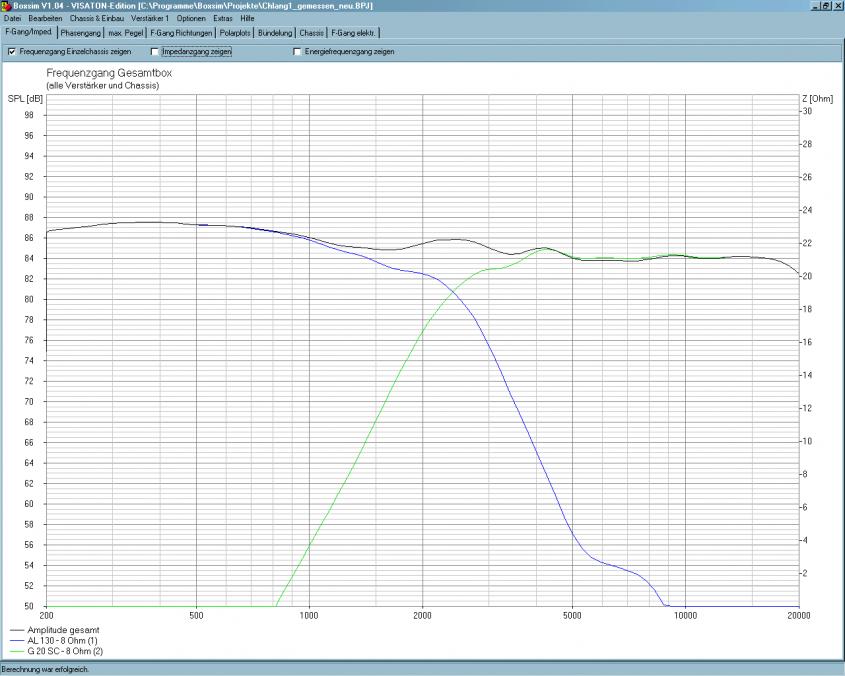845x676 pixels.
Task: Switch to the max. Pegel tab
Action: 126,33
